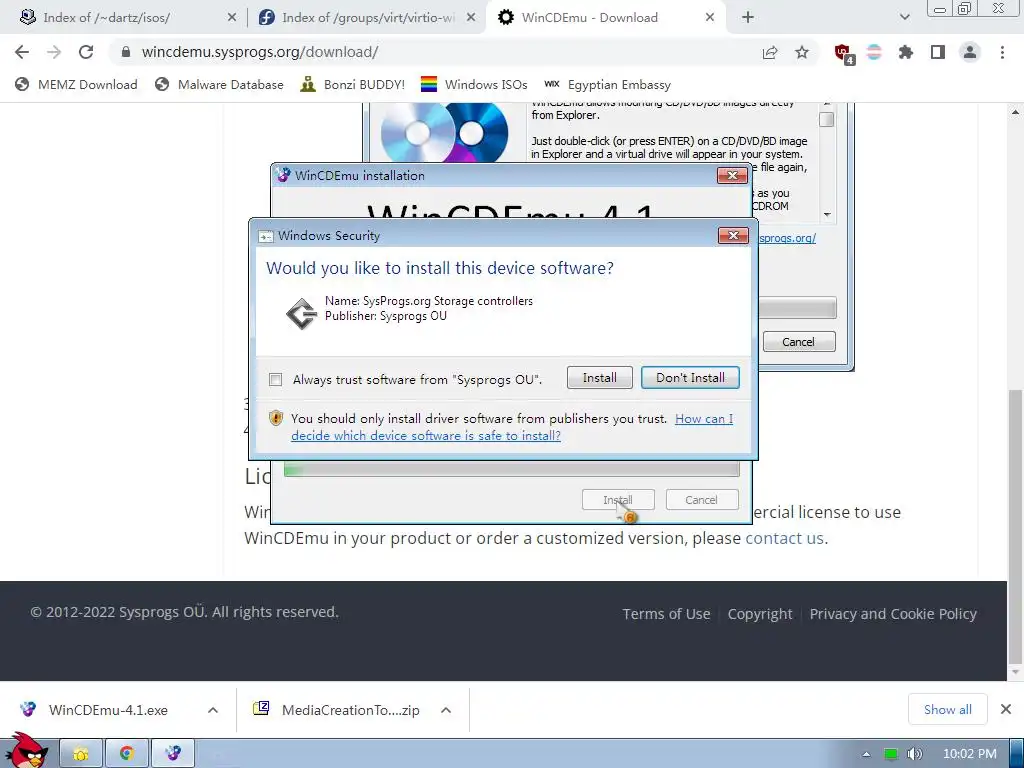Open Terms of Use footer link

(666, 614)
